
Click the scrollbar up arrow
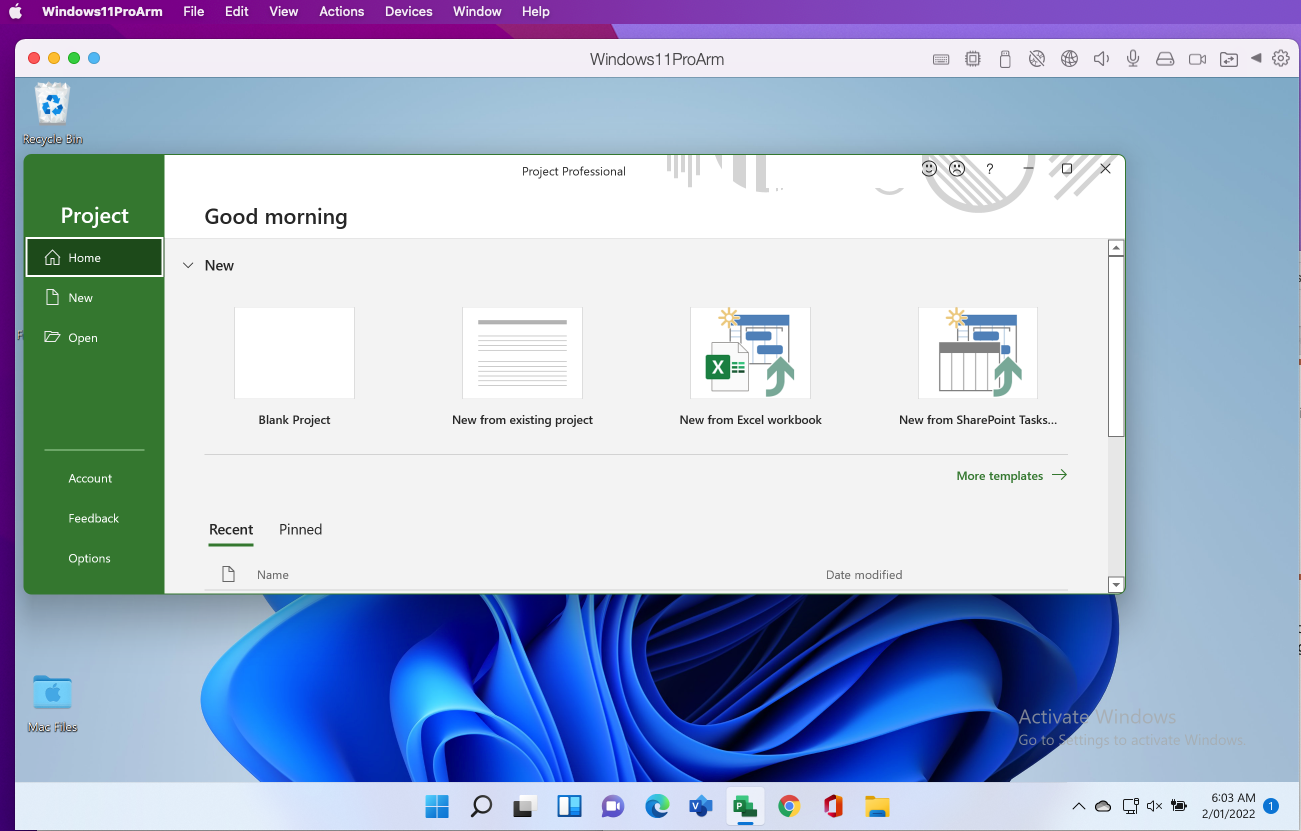[1116, 248]
